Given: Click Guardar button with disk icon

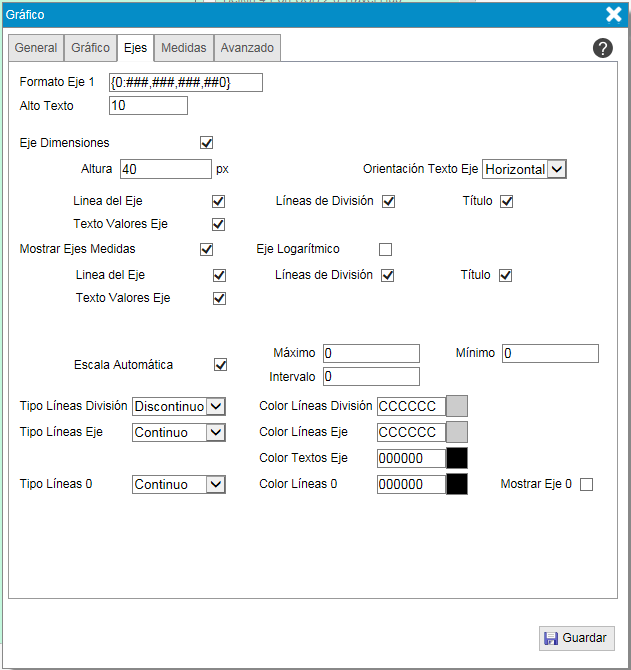Looking at the screenshot, I should (x=577, y=638).
